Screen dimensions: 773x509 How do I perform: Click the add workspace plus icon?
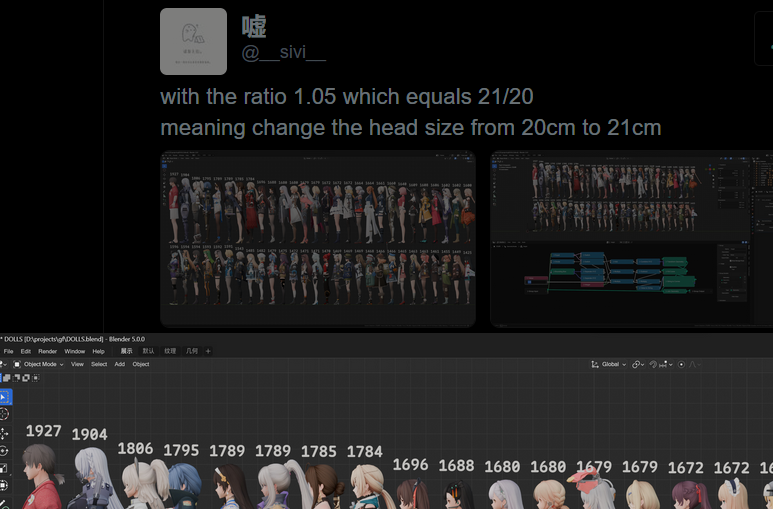[x=208, y=351]
